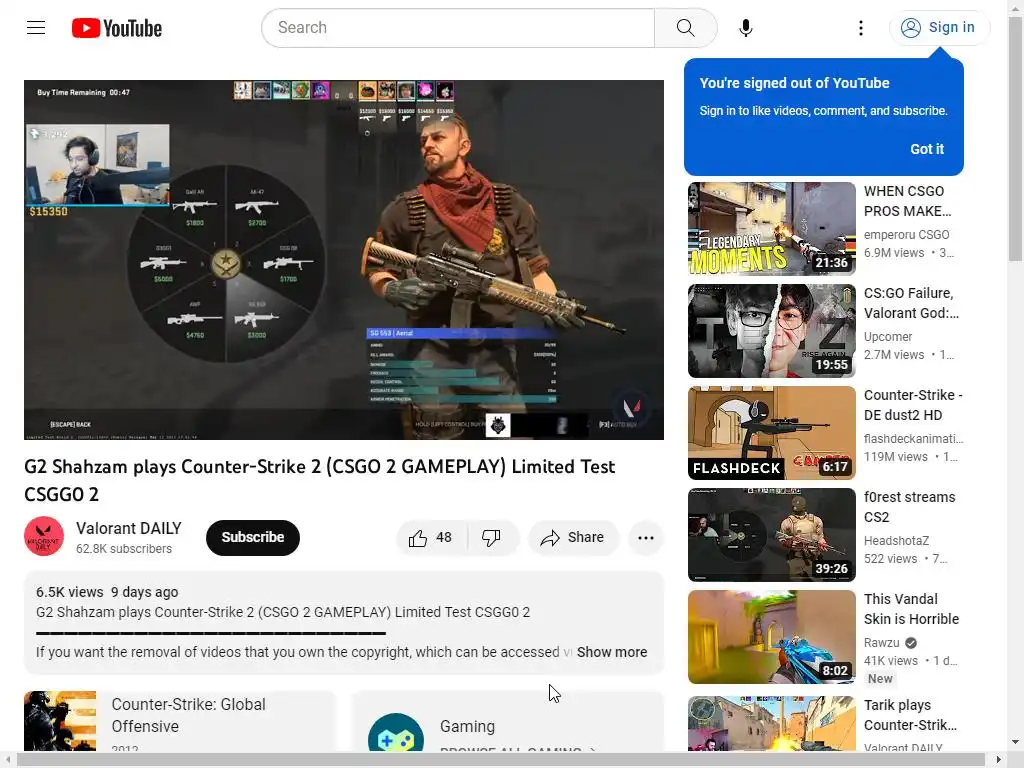The width and height of the screenshot is (1024, 768).
Task: Dismiss signed-out notice with Got it
Action: click(927, 149)
